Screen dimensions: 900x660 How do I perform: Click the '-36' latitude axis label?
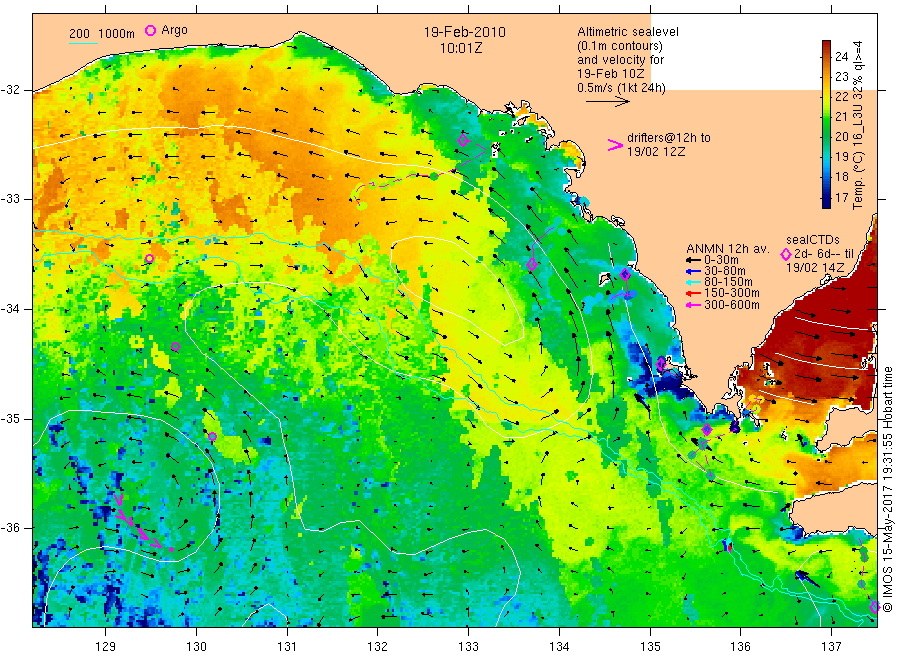[10, 528]
